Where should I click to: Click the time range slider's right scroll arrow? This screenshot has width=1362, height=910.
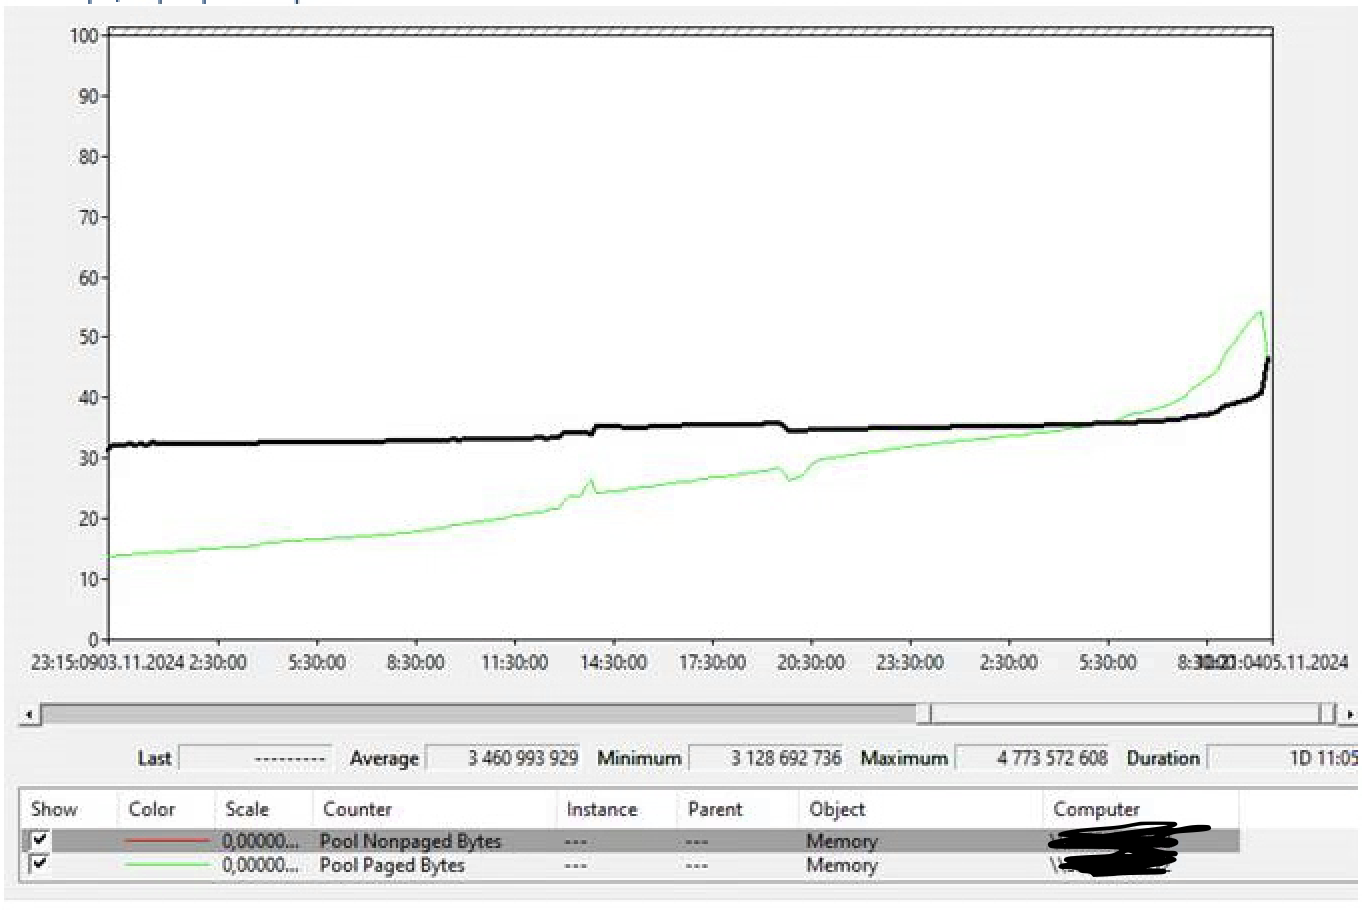(x=1349, y=714)
